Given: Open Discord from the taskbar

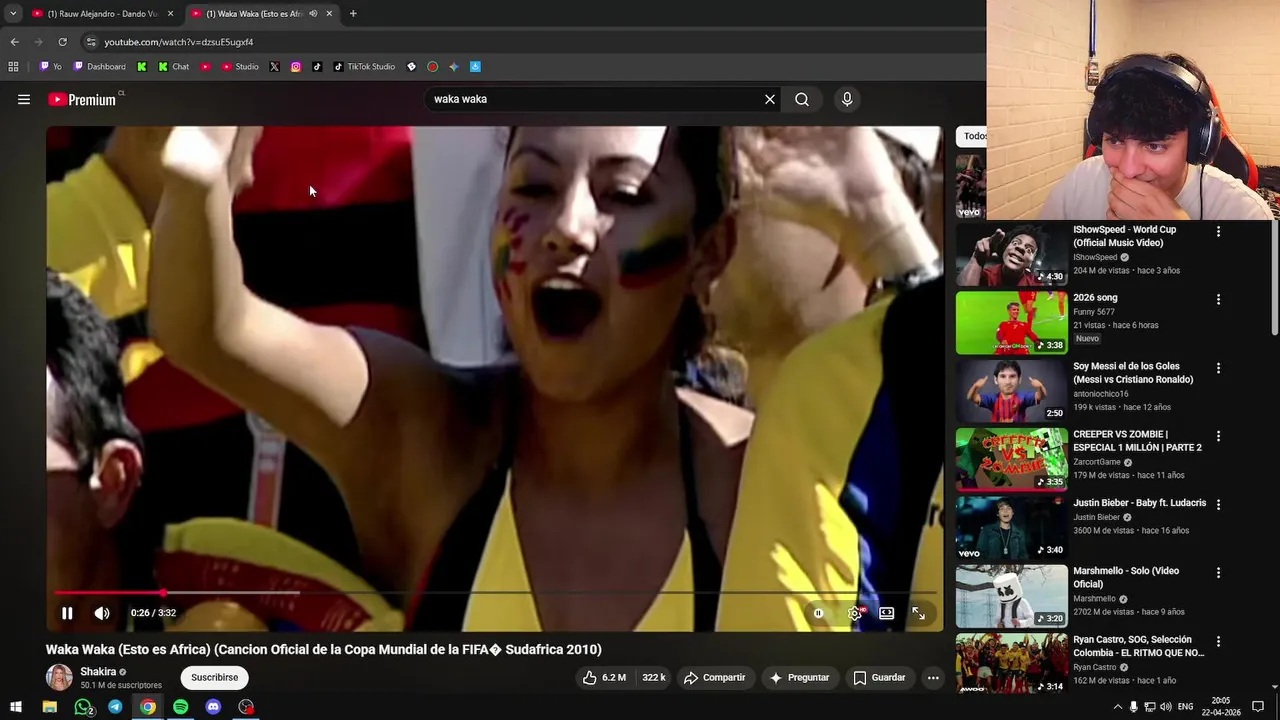Looking at the screenshot, I should point(213,707).
